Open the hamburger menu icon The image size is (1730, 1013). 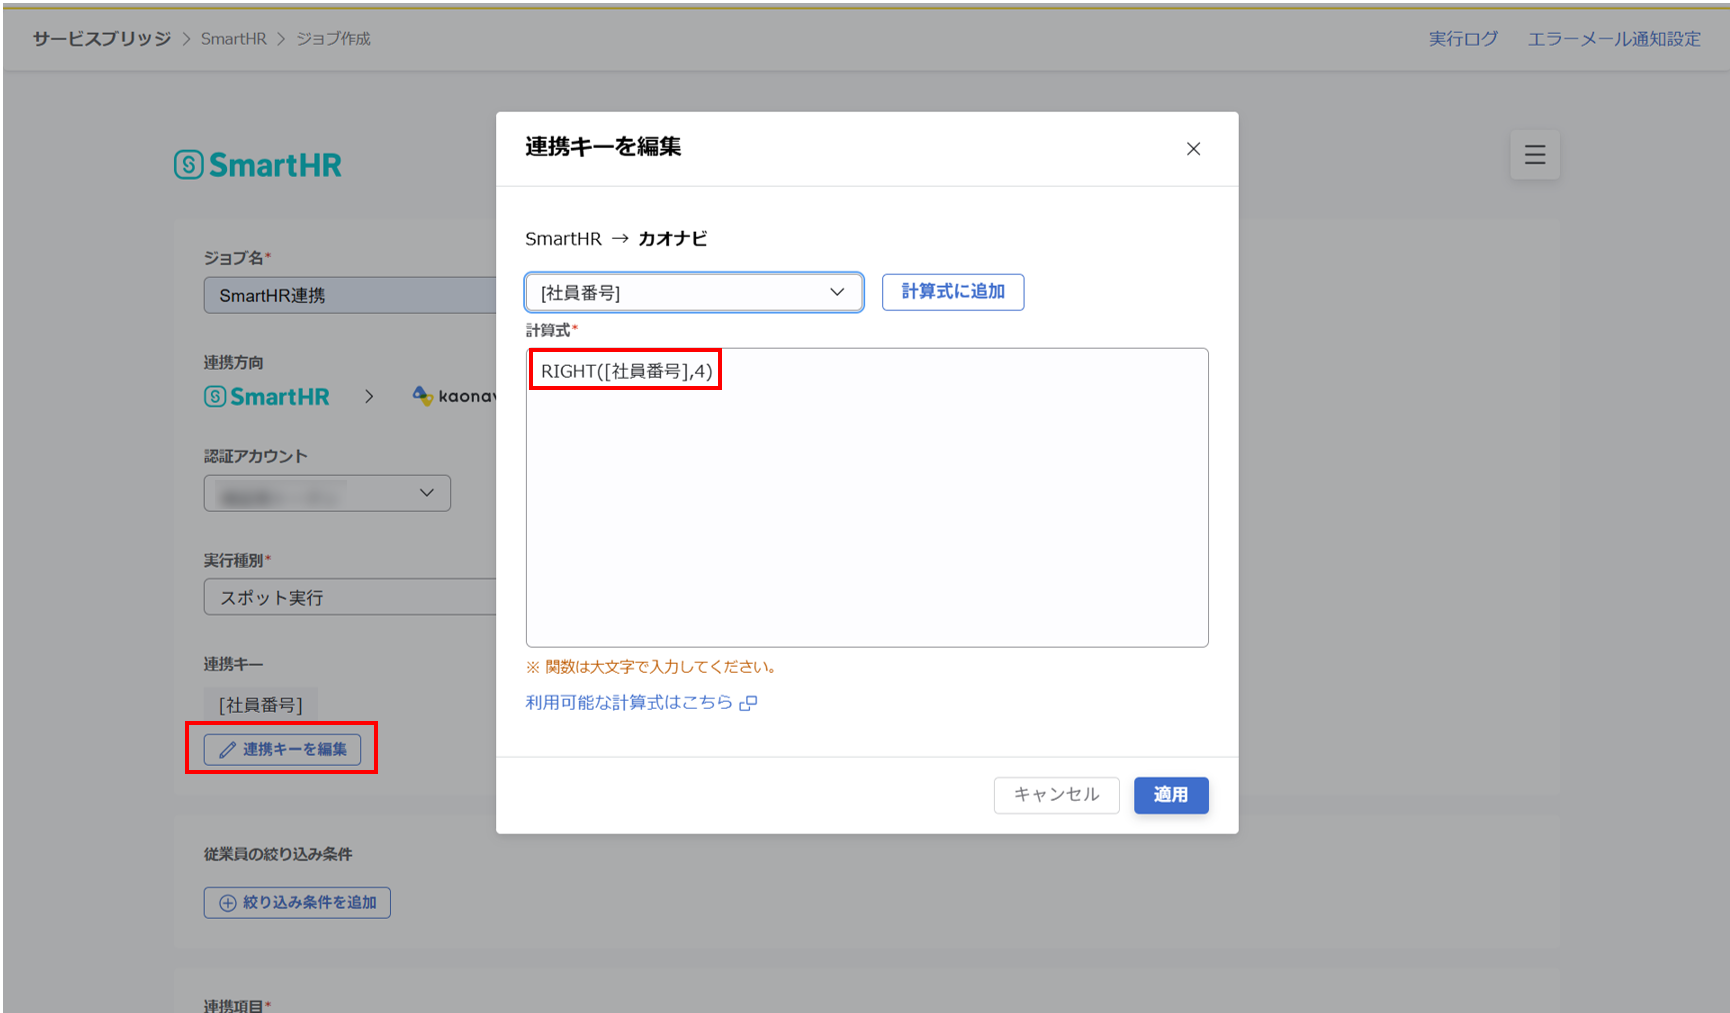click(x=1535, y=155)
